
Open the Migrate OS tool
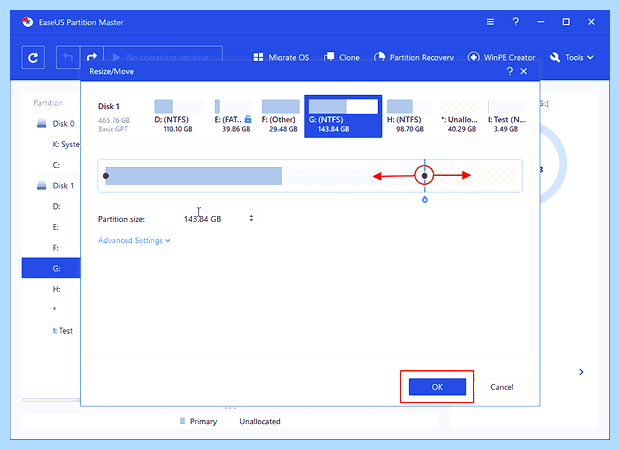(281, 57)
